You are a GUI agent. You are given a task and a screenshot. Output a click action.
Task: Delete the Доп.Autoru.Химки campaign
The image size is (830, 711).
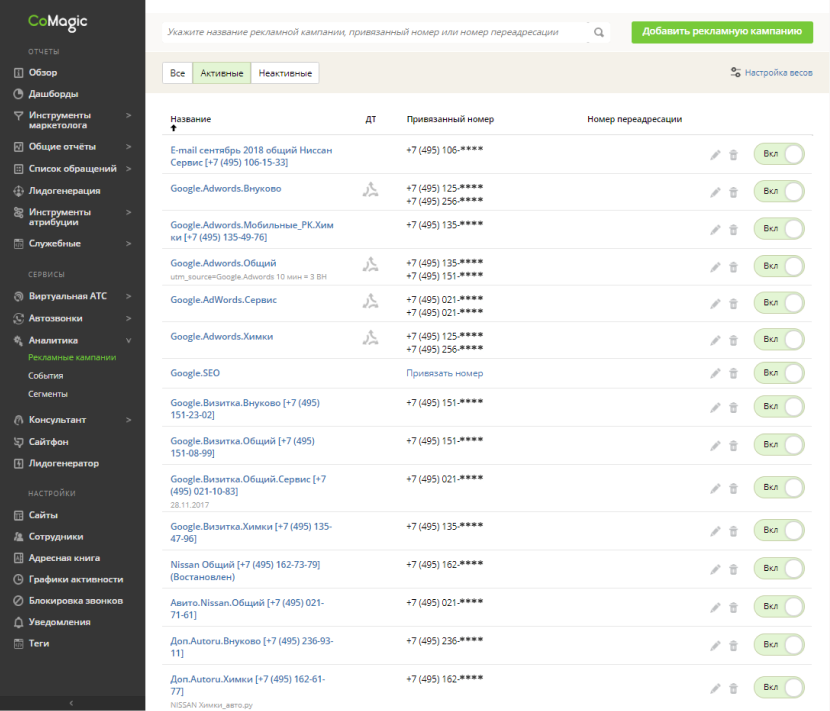(733, 688)
